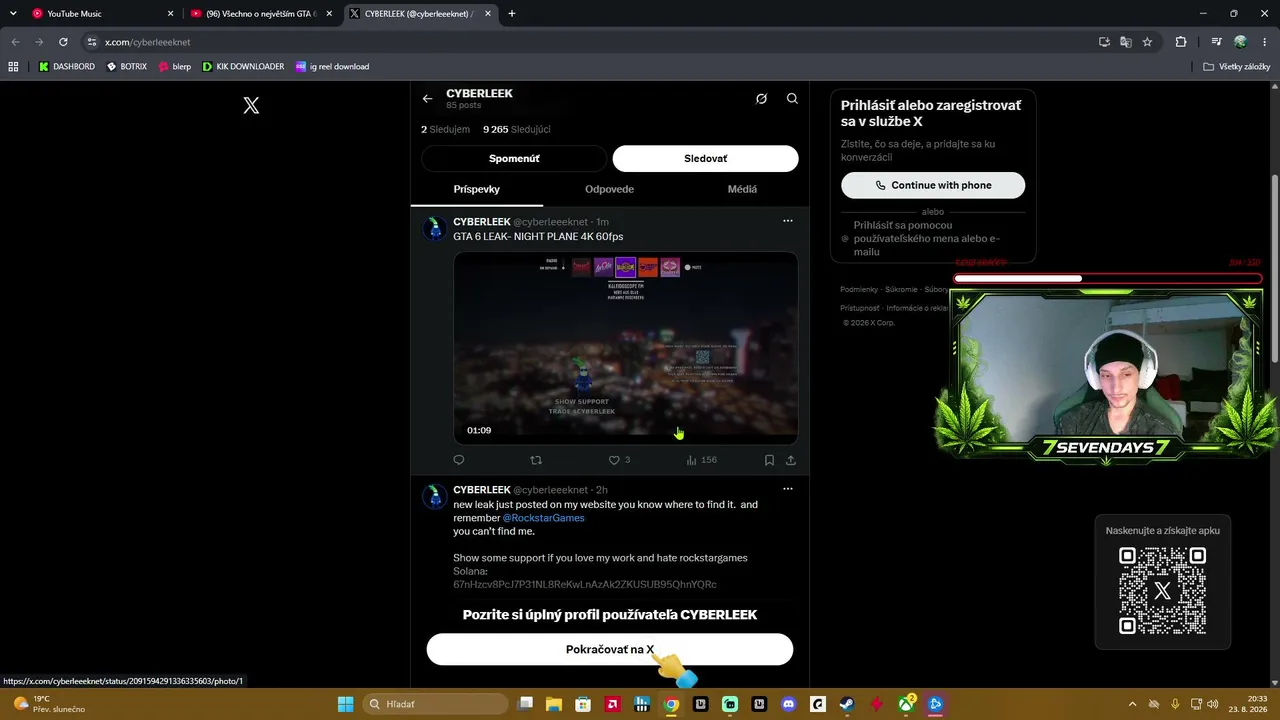Go back using the profile header arrow
This screenshot has height=720, width=1280.
tap(427, 99)
